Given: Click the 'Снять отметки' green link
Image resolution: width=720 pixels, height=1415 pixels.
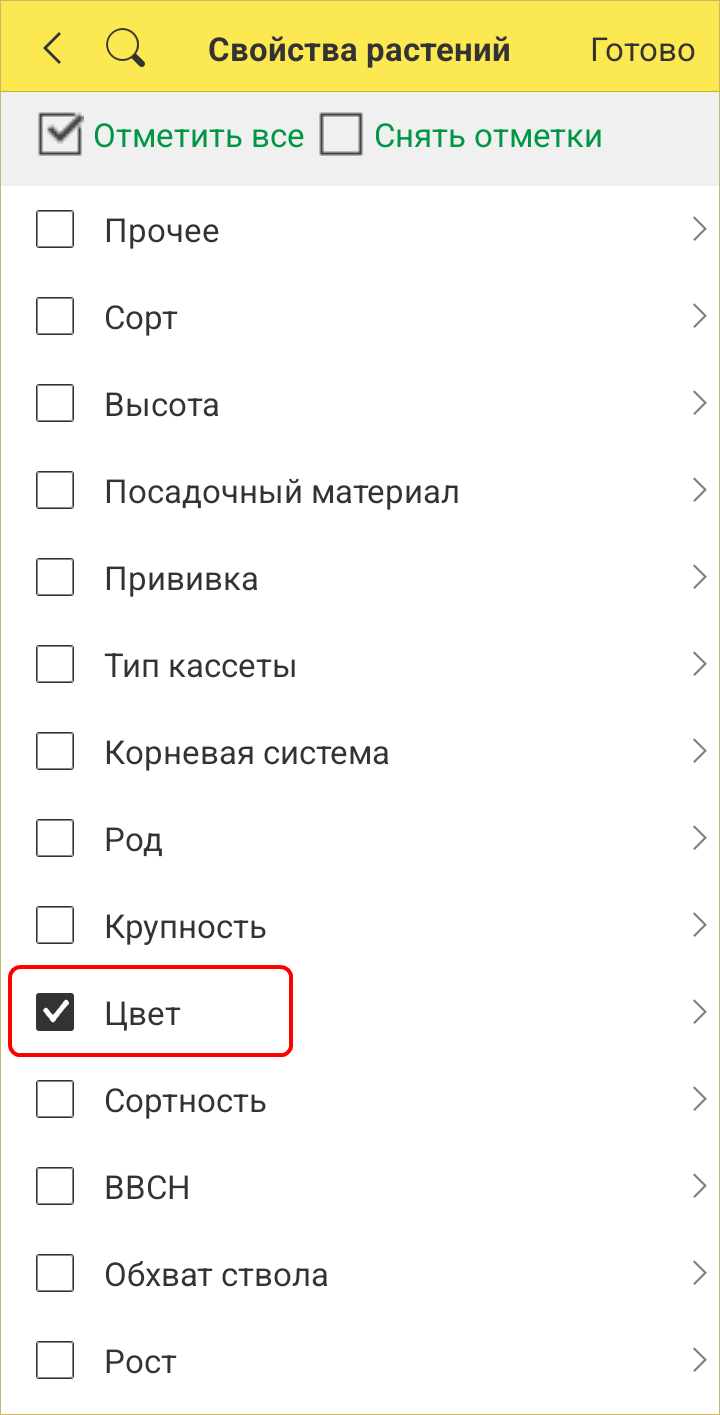Looking at the screenshot, I should pyautogui.click(x=488, y=136).
